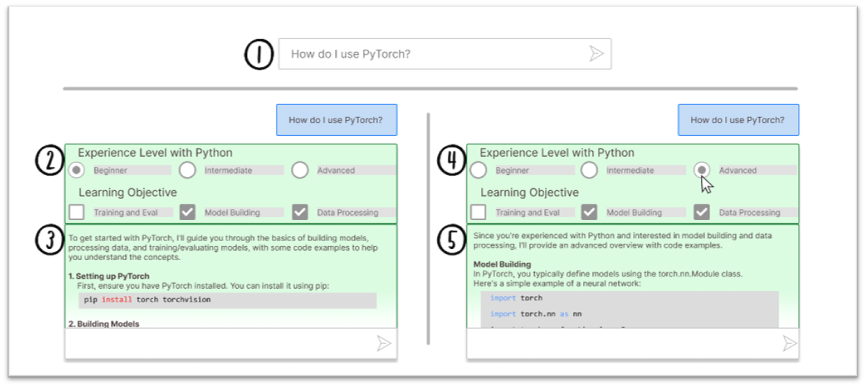Uncheck Data Processing in left panel
Screen dimensions: 866x387
(300, 212)
